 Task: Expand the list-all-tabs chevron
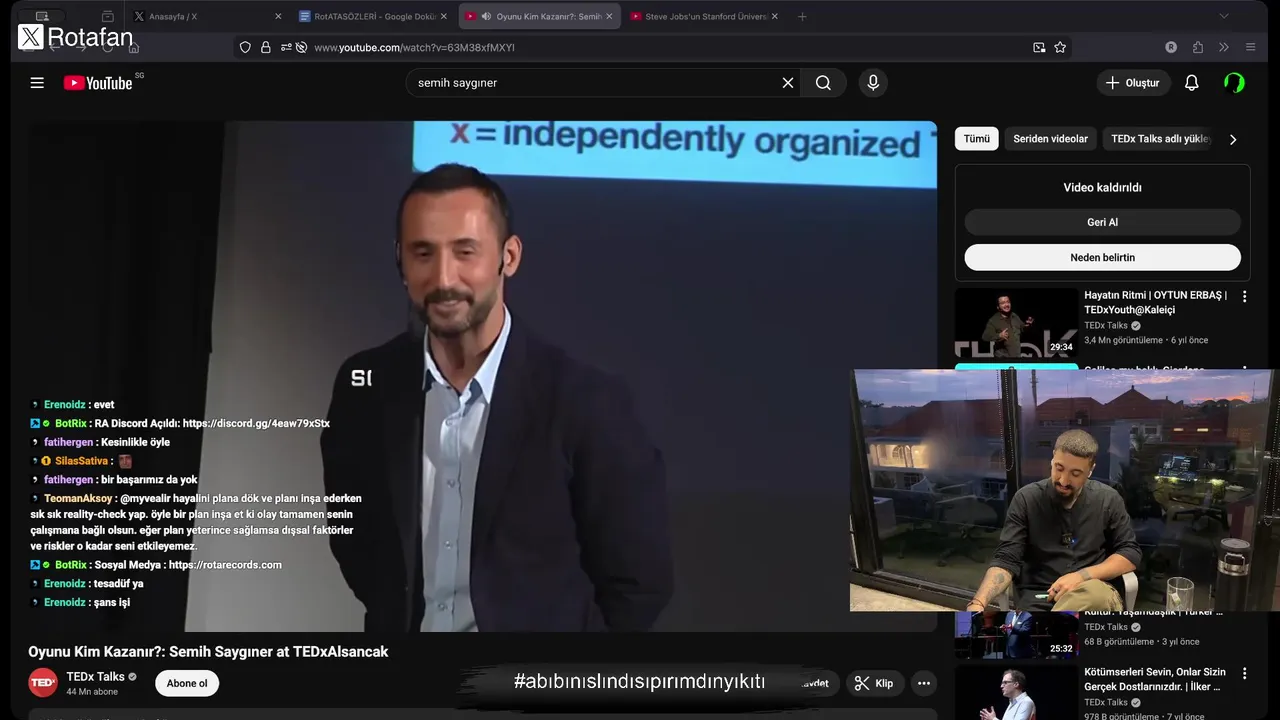pos(1223,16)
